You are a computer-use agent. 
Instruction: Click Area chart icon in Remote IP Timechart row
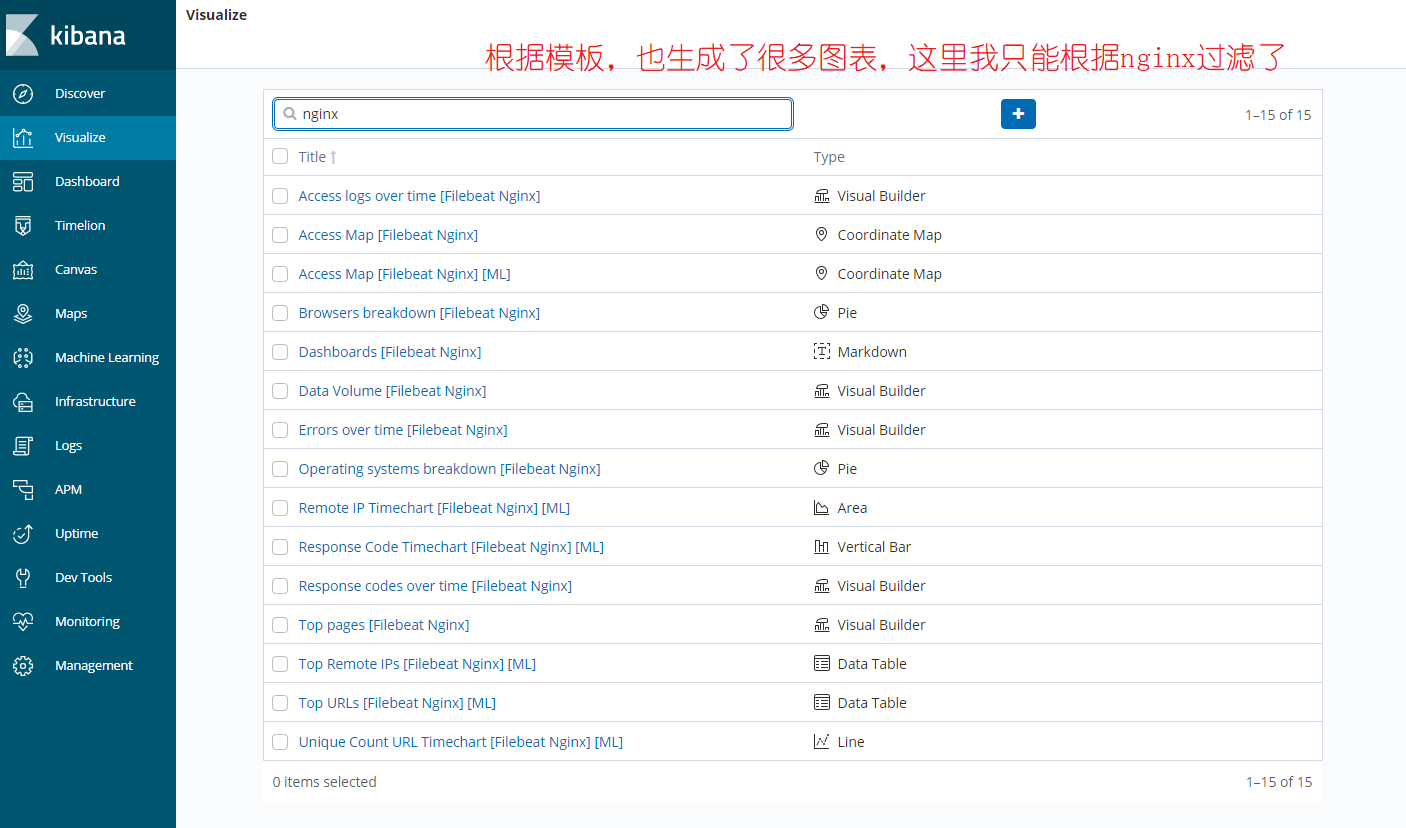click(x=822, y=508)
